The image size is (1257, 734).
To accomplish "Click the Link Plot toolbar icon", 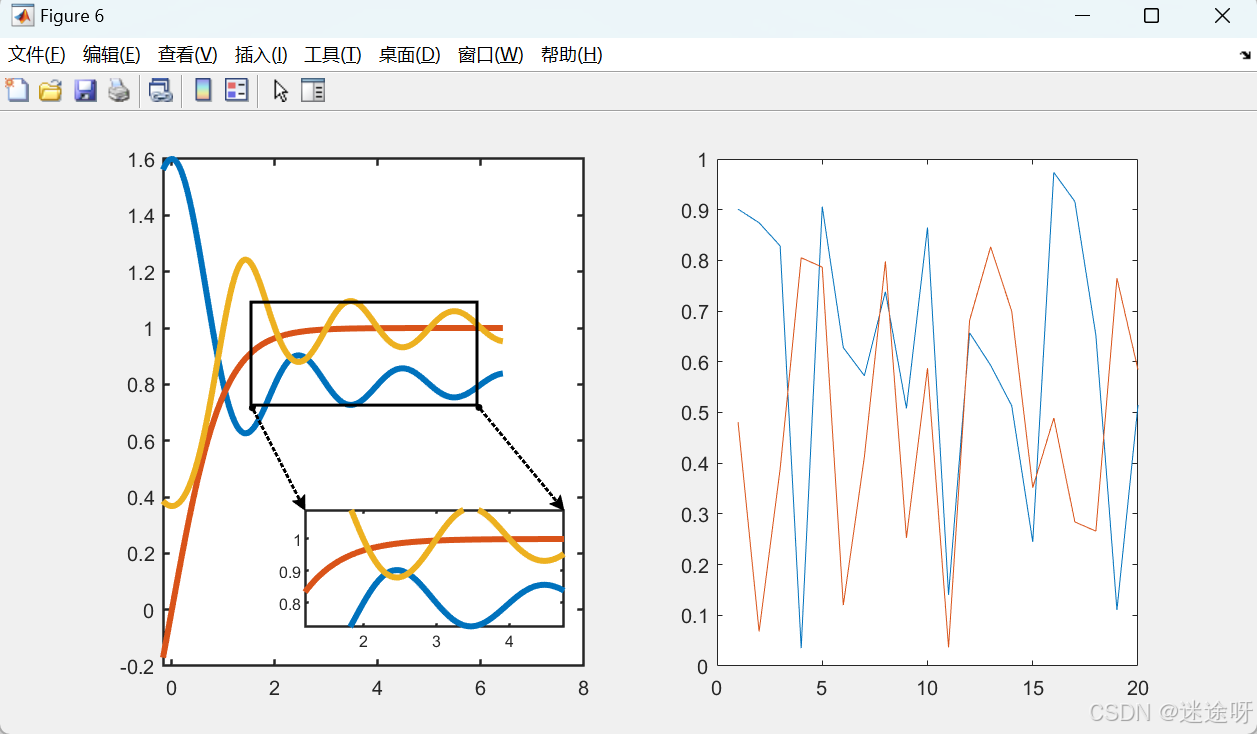I will click(160, 91).
